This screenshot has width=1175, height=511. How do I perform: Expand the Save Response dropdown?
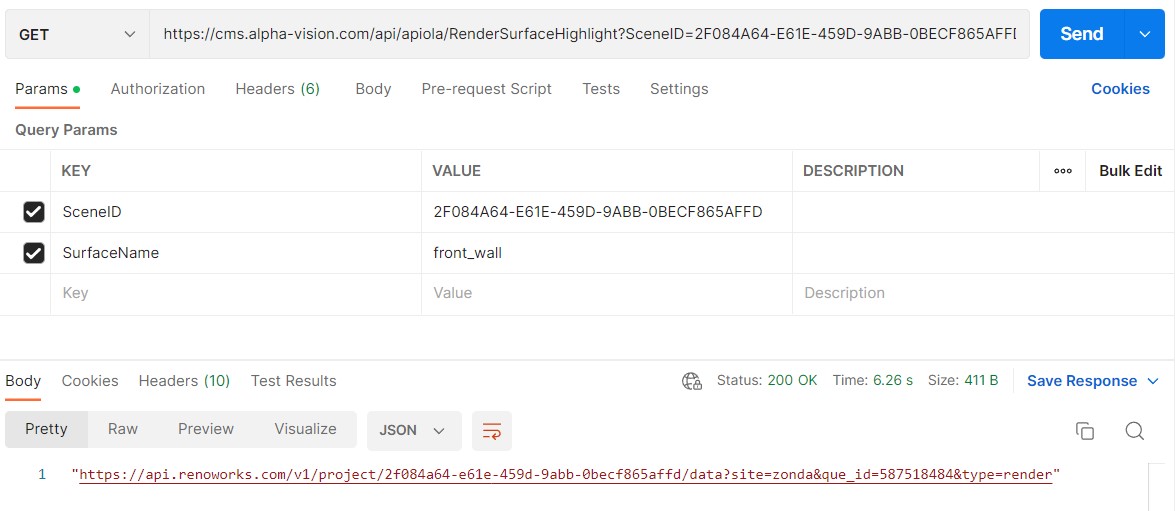pos(1152,381)
